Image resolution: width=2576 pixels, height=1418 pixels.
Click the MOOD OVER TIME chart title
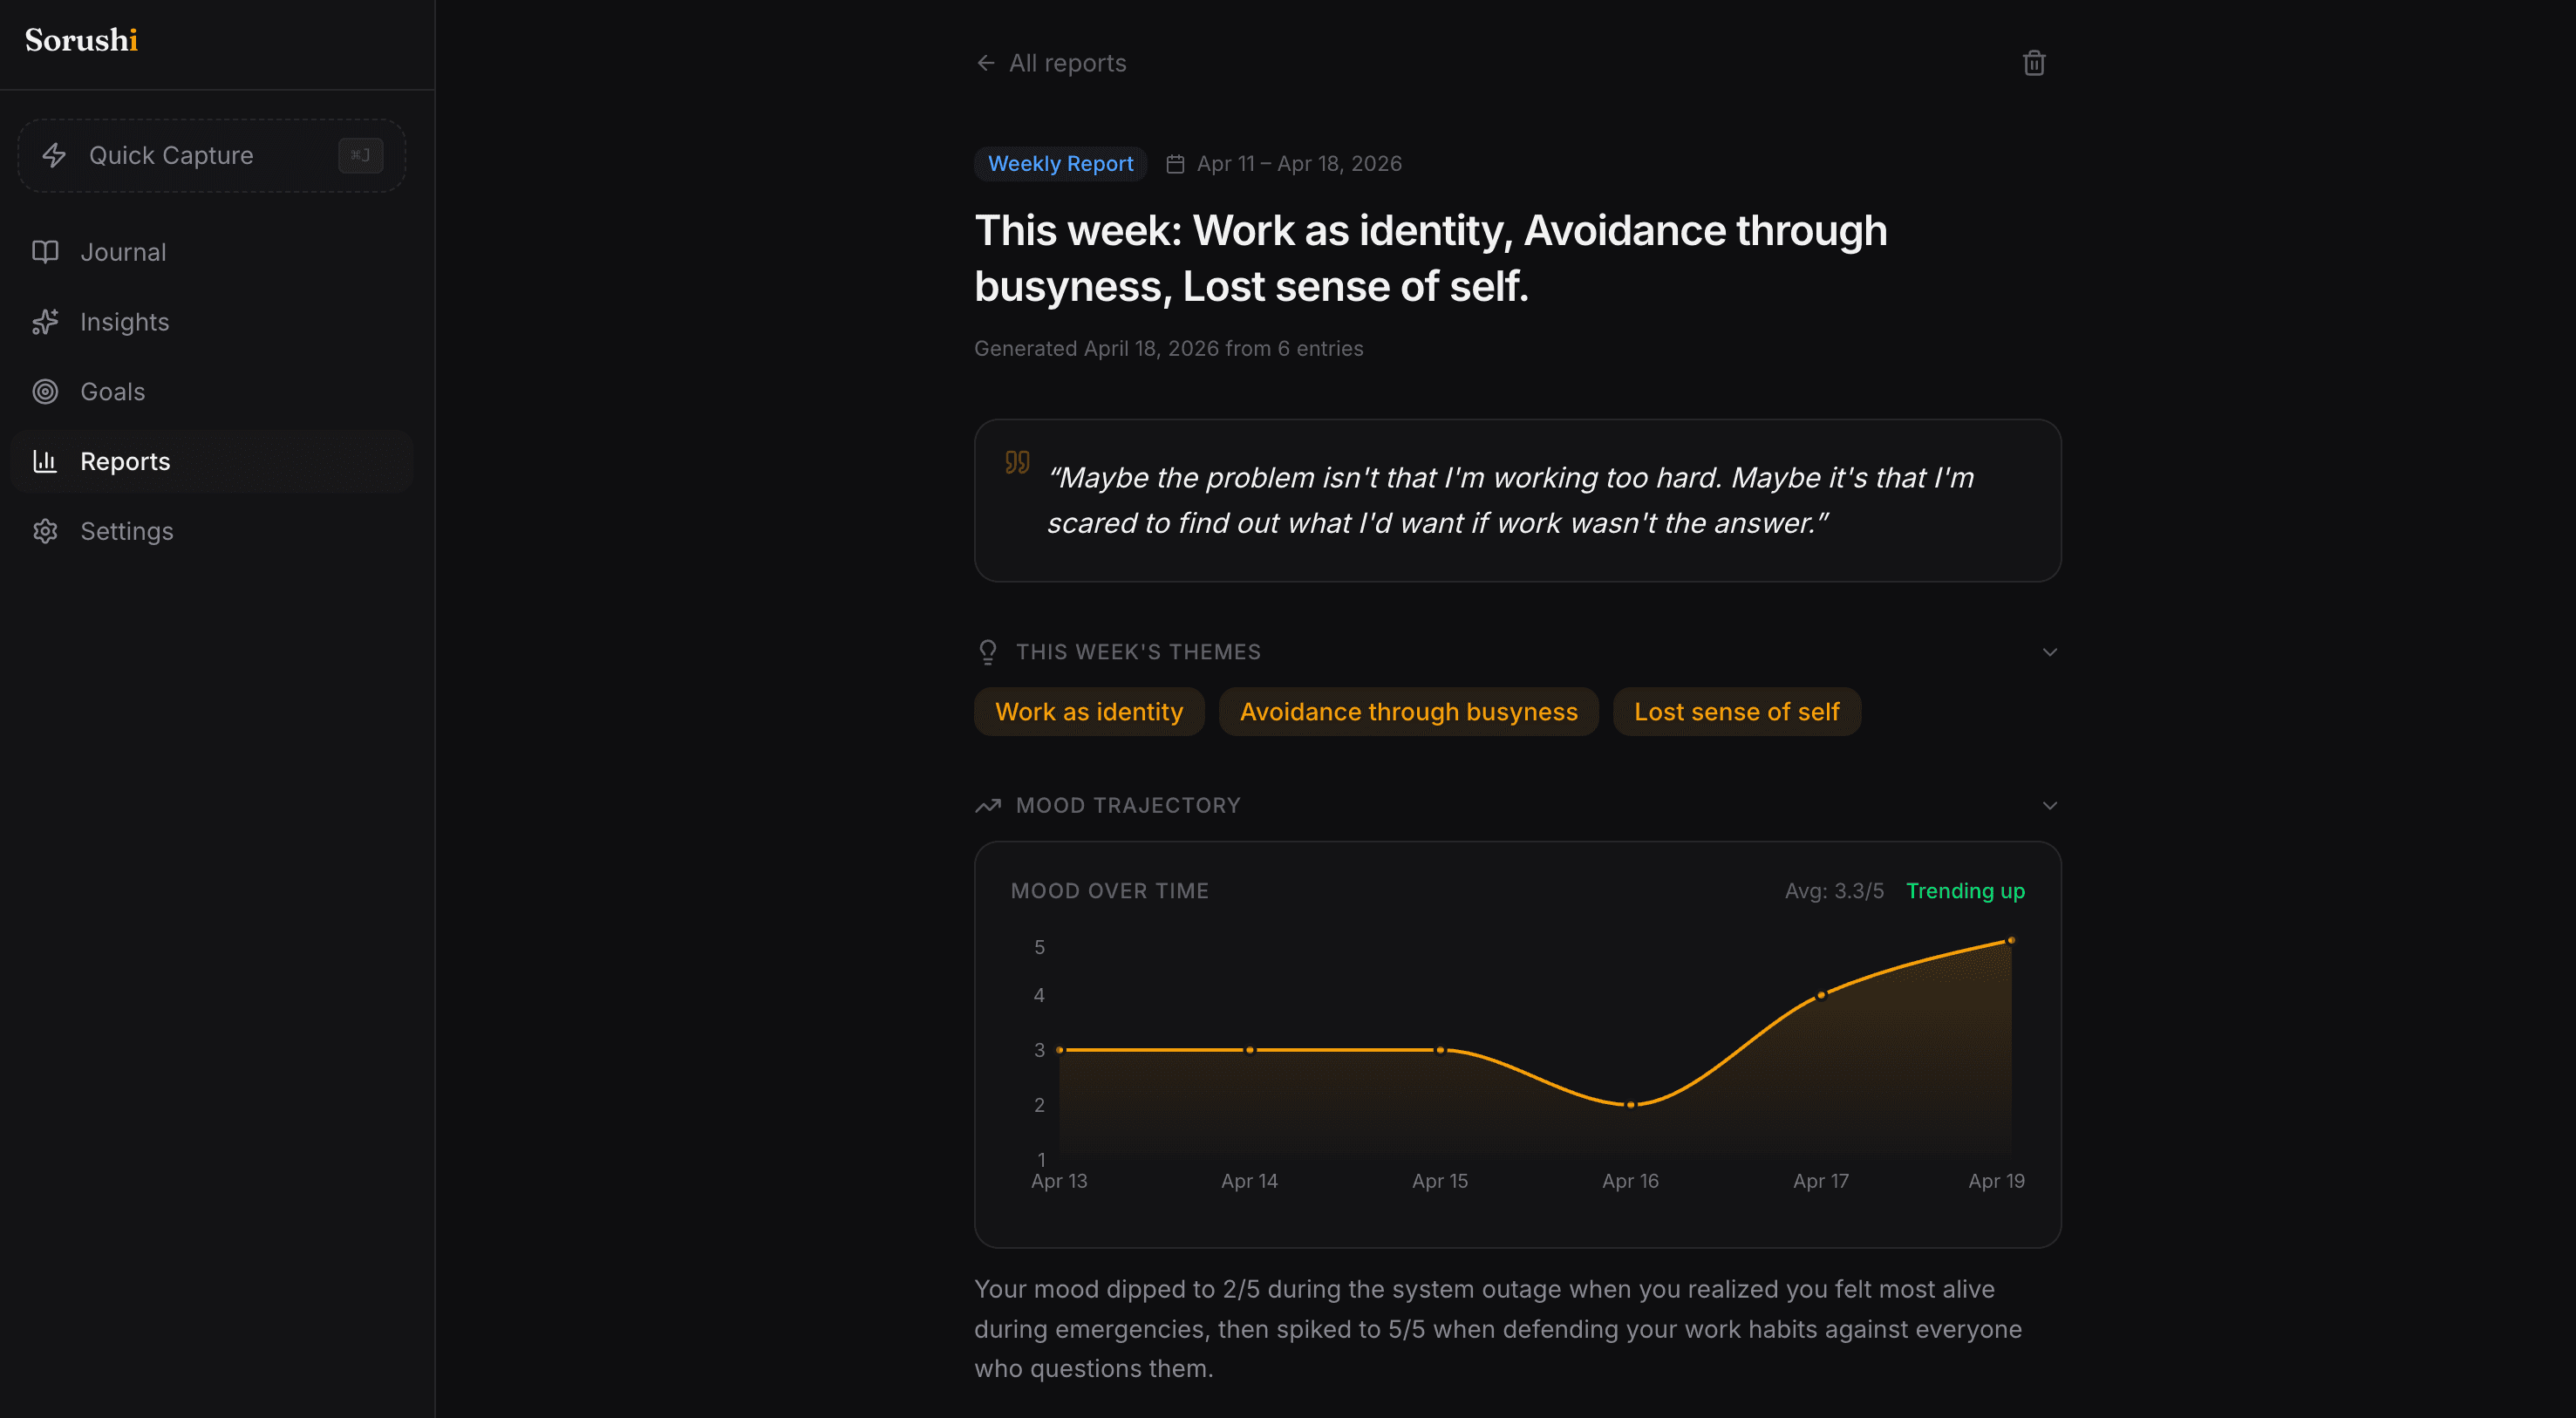pos(1110,891)
